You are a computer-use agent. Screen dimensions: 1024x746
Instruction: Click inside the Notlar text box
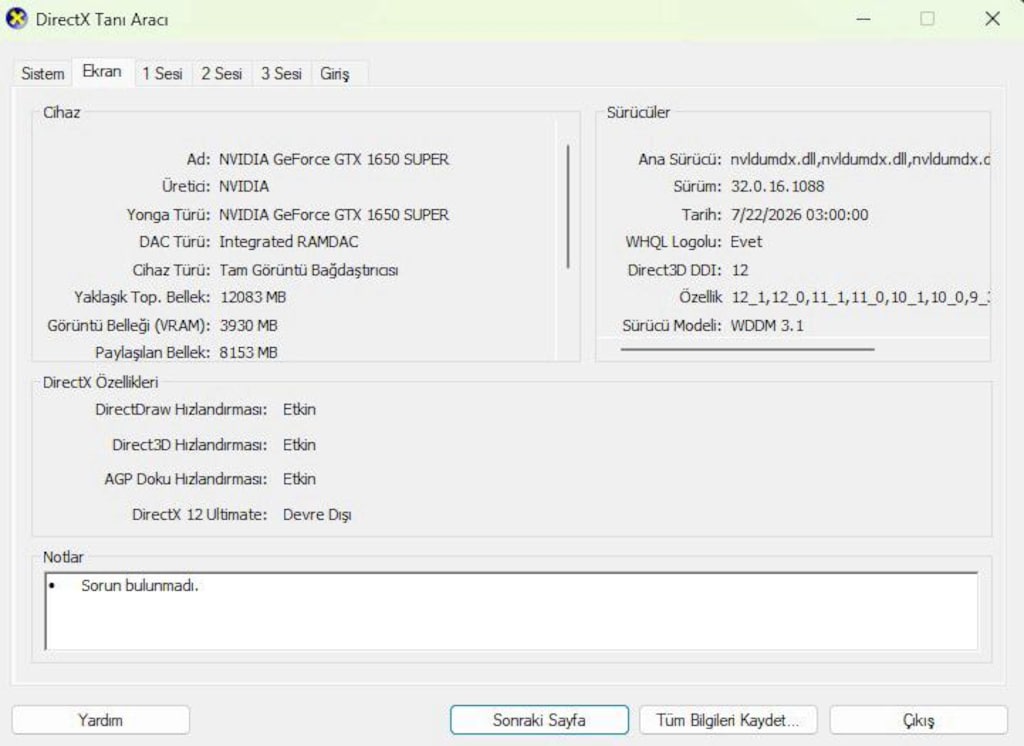[511, 611]
